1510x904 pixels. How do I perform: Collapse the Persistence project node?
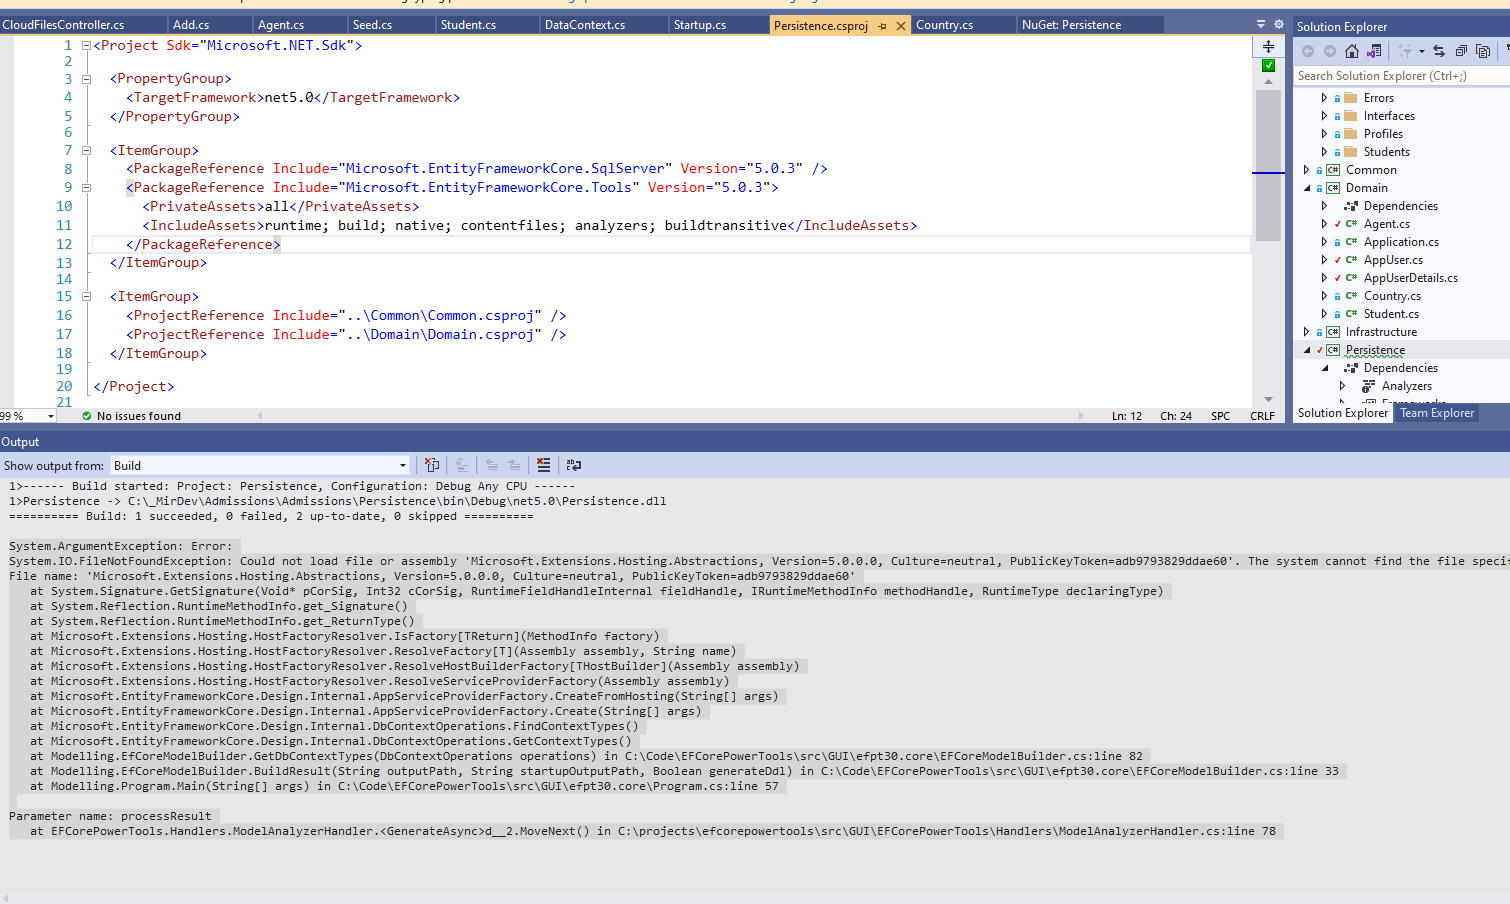[x=1306, y=349]
